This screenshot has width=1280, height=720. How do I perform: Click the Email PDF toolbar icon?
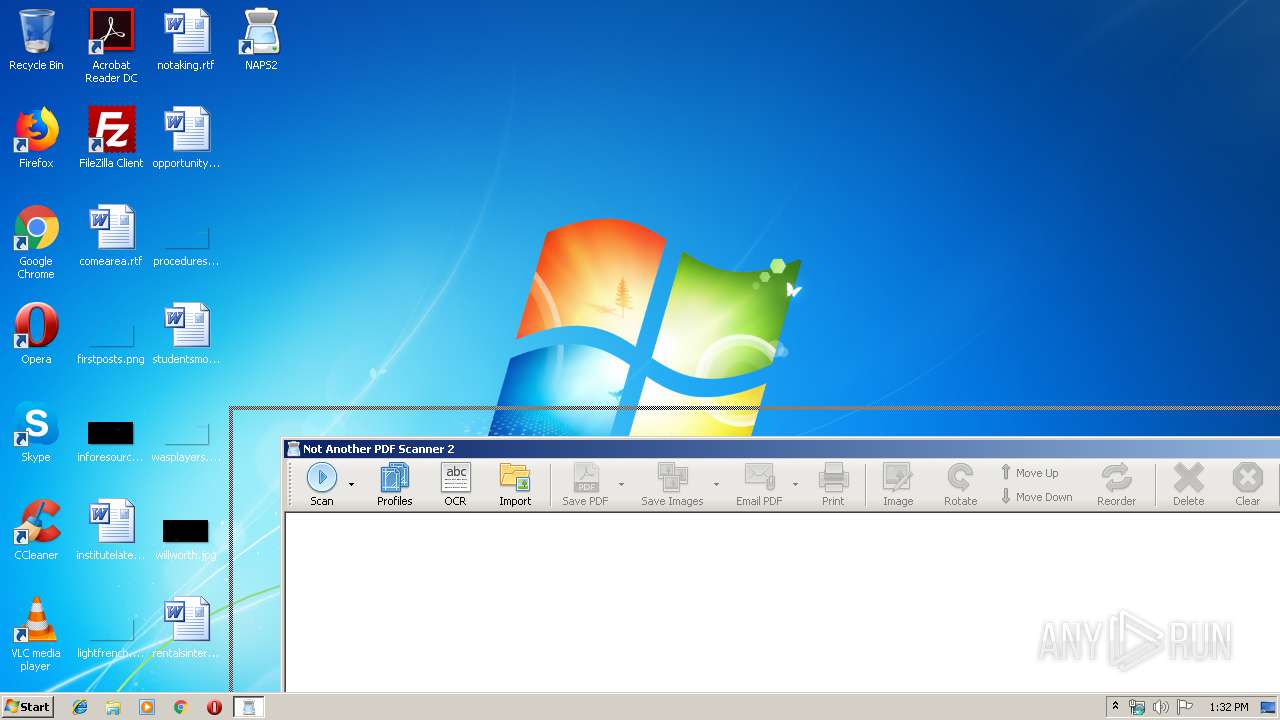coord(759,485)
